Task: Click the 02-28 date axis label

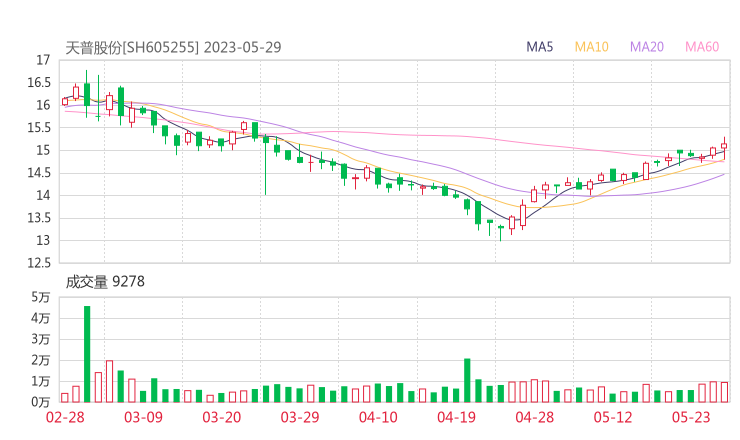Action: click(x=65, y=417)
